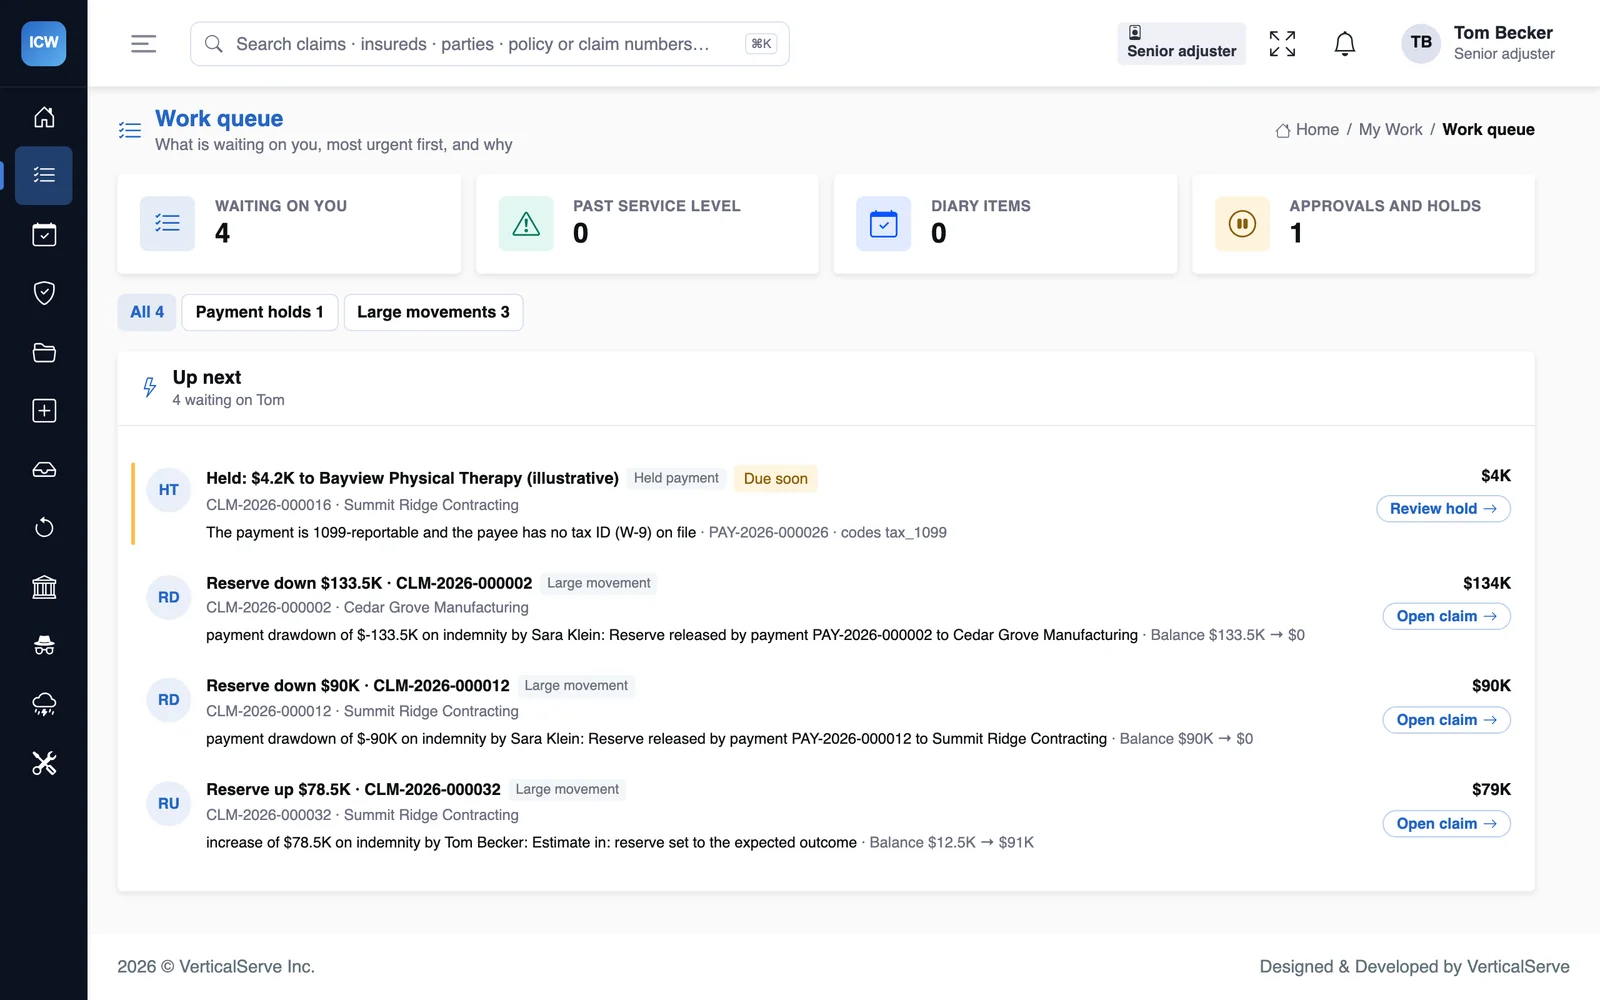Screen dimensions: 1600x1000
Task: Open the notifications bell
Action: pyautogui.click(x=1345, y=44)
